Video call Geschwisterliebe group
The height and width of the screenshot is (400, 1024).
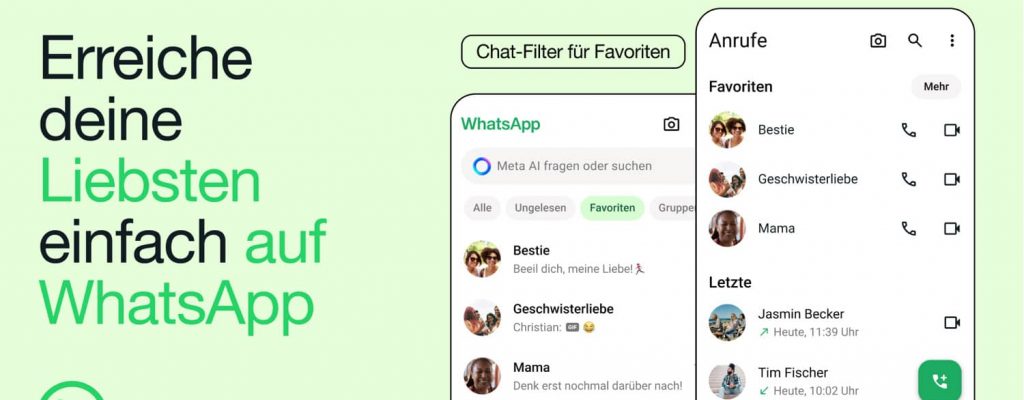point(952,179)
